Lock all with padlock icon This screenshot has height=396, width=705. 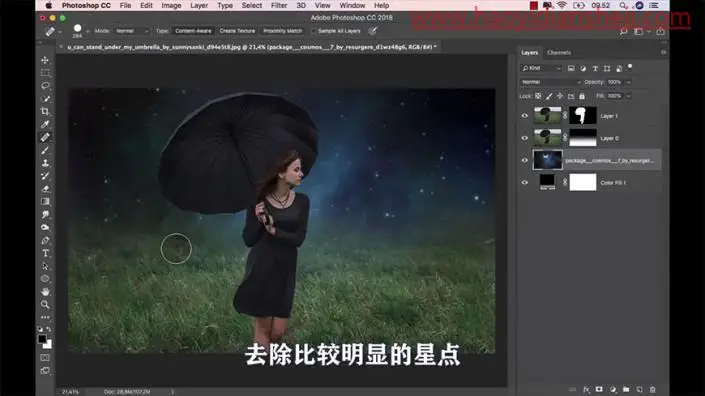(x=582, y=96)
